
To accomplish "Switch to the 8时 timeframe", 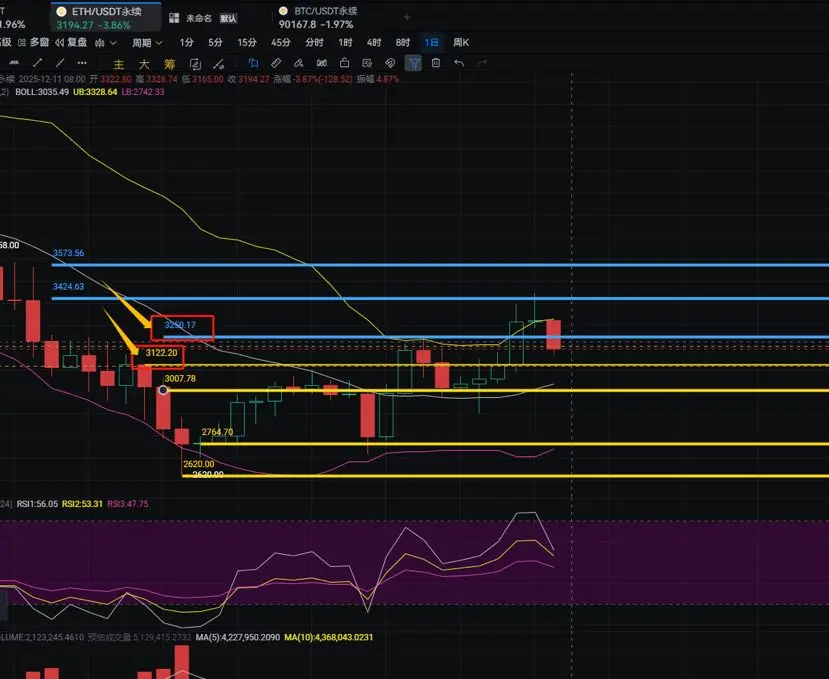I will 403,42.
